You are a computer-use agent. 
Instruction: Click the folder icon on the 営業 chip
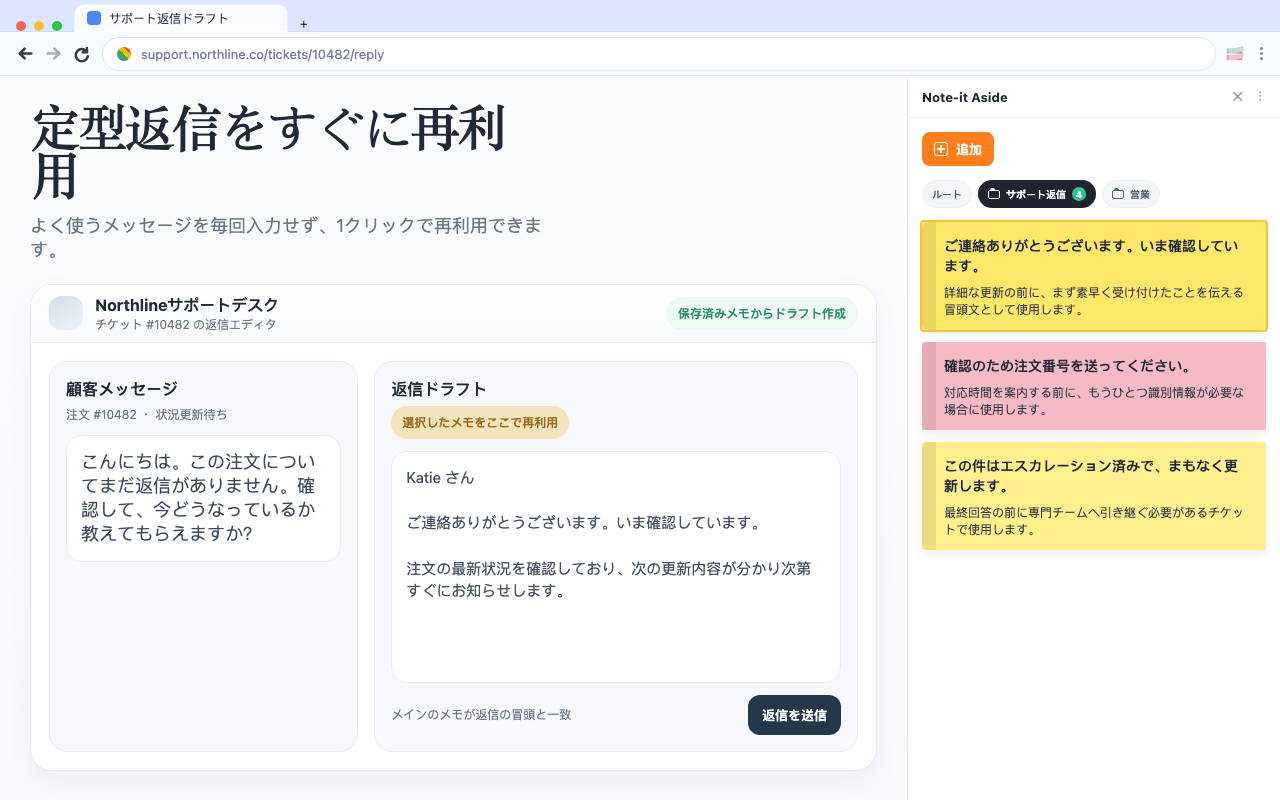(x=1117, y=194)
